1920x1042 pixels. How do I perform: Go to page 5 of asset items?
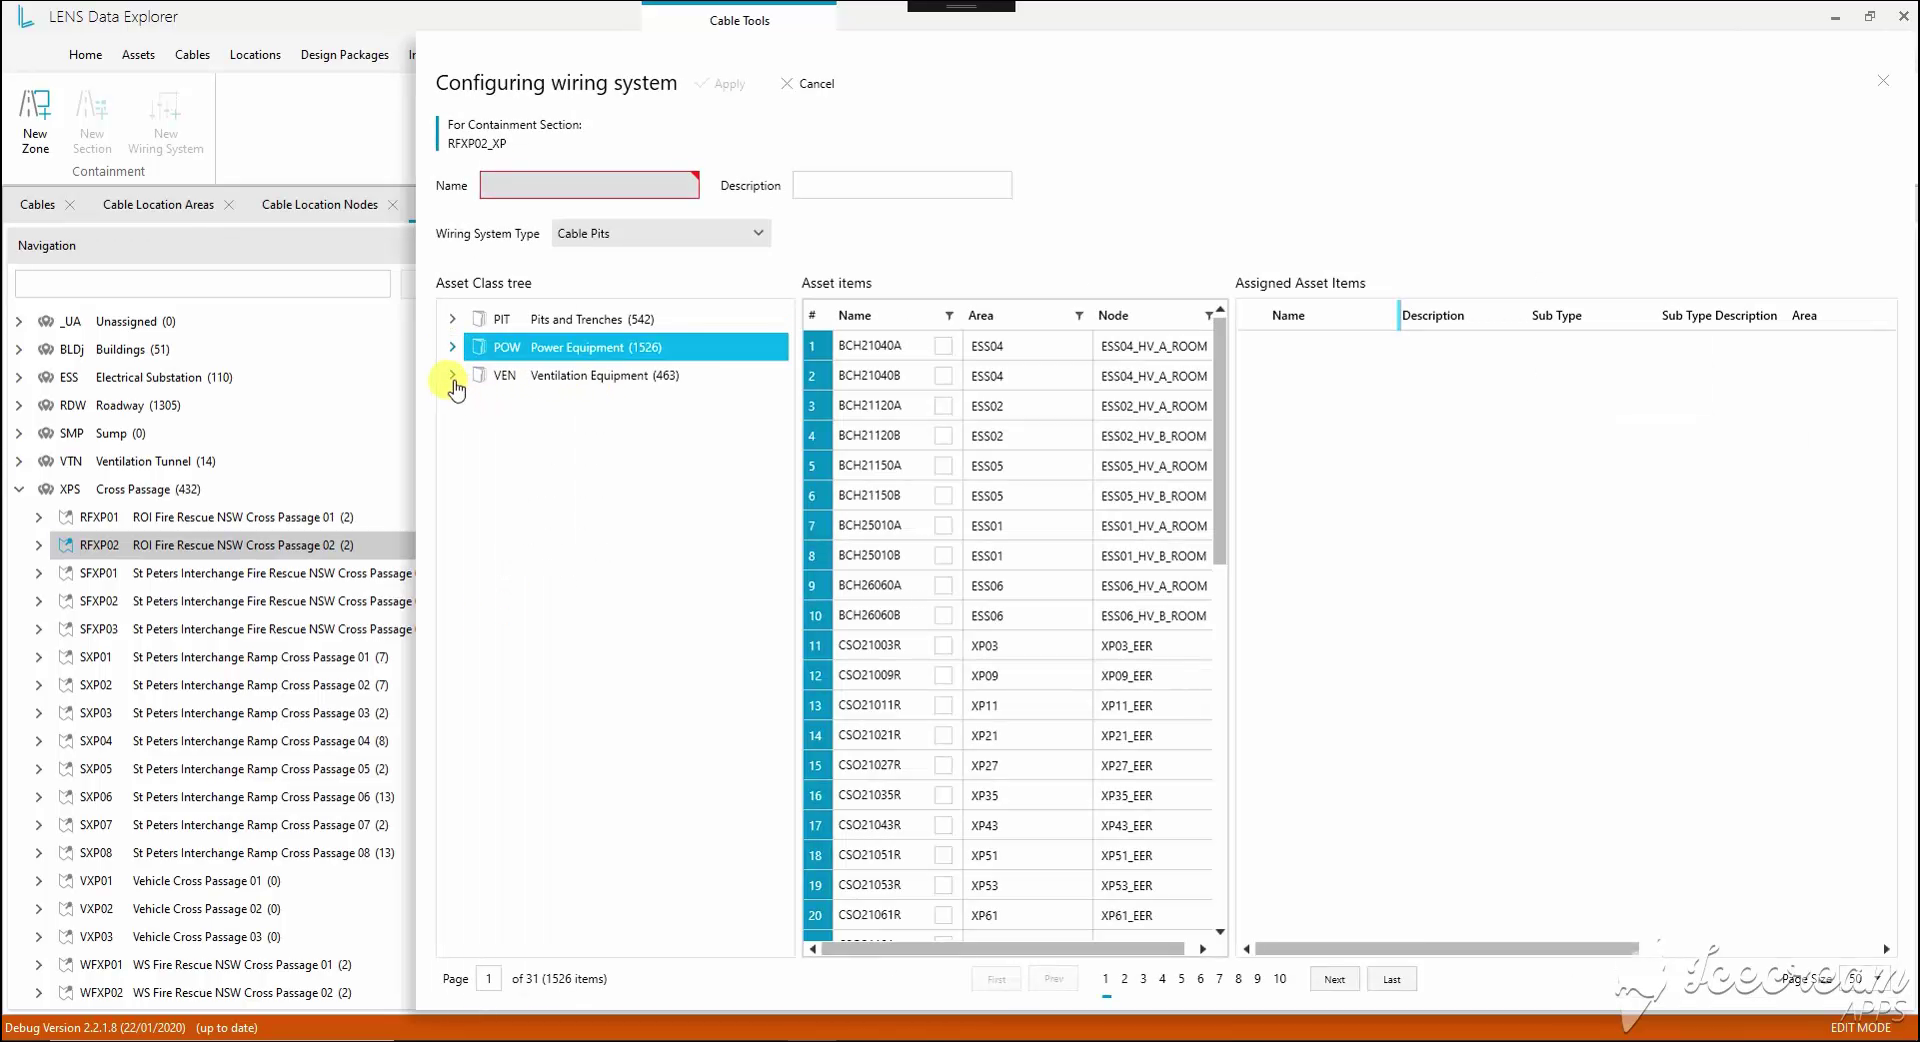coord(1181,979)
